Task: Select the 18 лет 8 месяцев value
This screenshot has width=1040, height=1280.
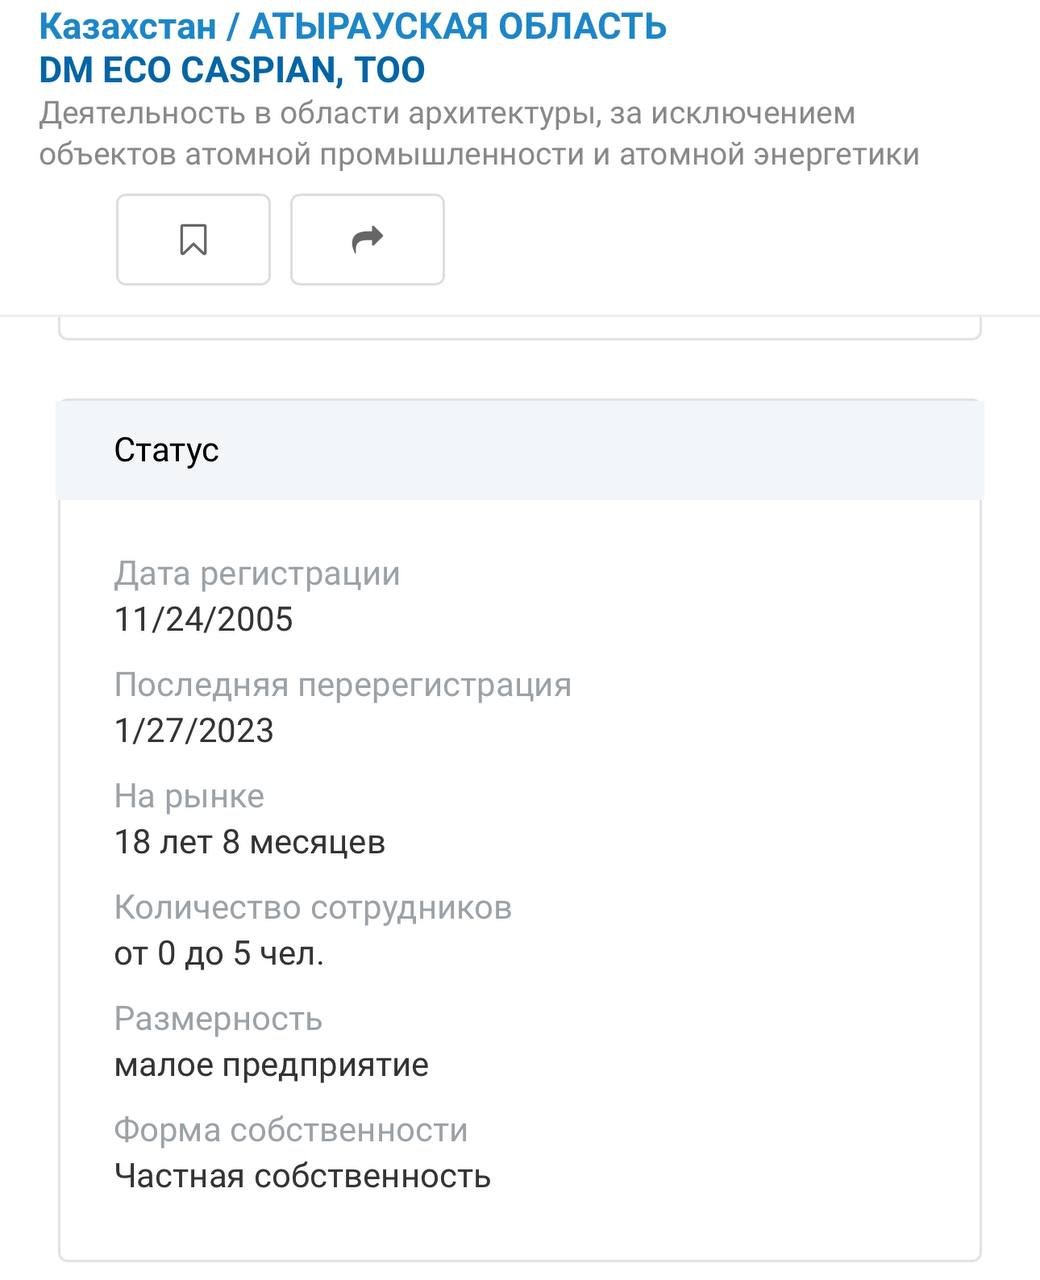Action: pos(250,842)
